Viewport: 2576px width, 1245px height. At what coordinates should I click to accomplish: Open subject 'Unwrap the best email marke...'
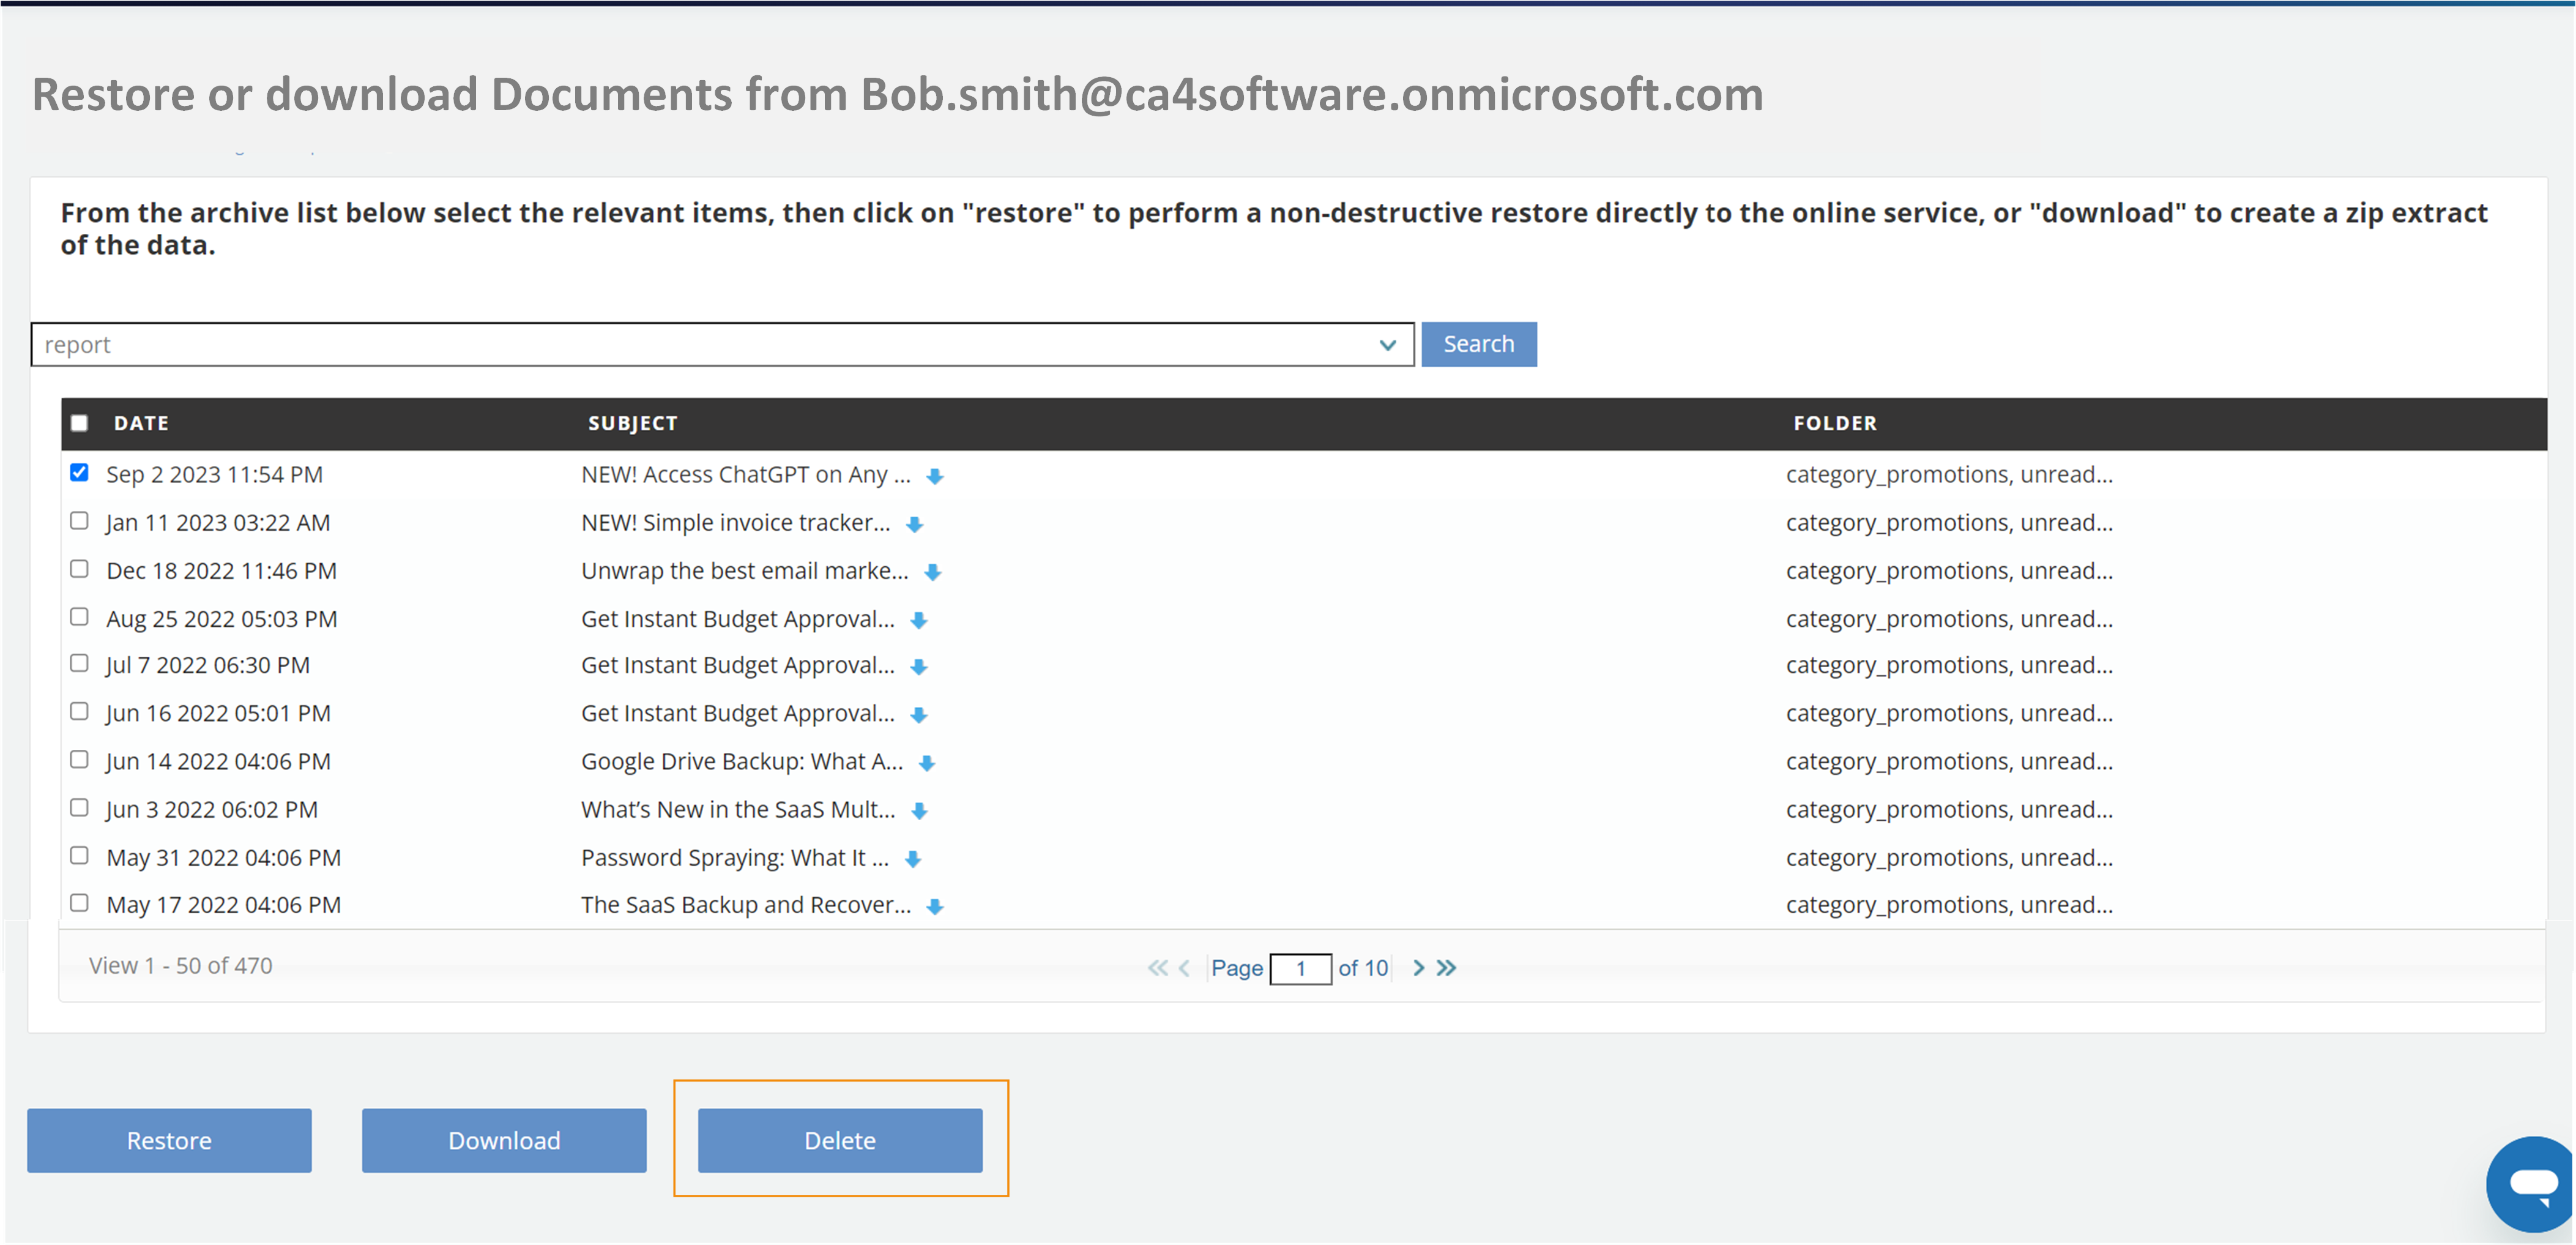pyautogui.click(x=745, y=570)
